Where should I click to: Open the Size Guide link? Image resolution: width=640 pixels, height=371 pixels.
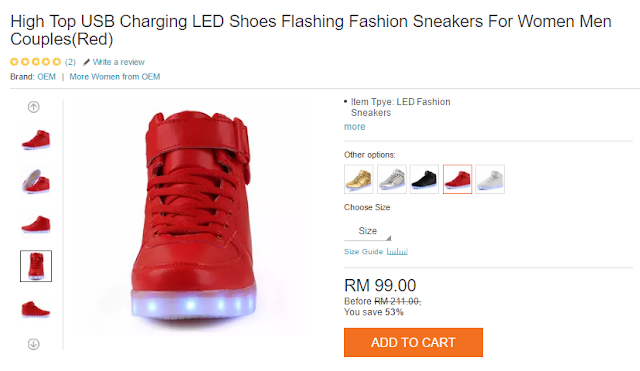(363, 251)
